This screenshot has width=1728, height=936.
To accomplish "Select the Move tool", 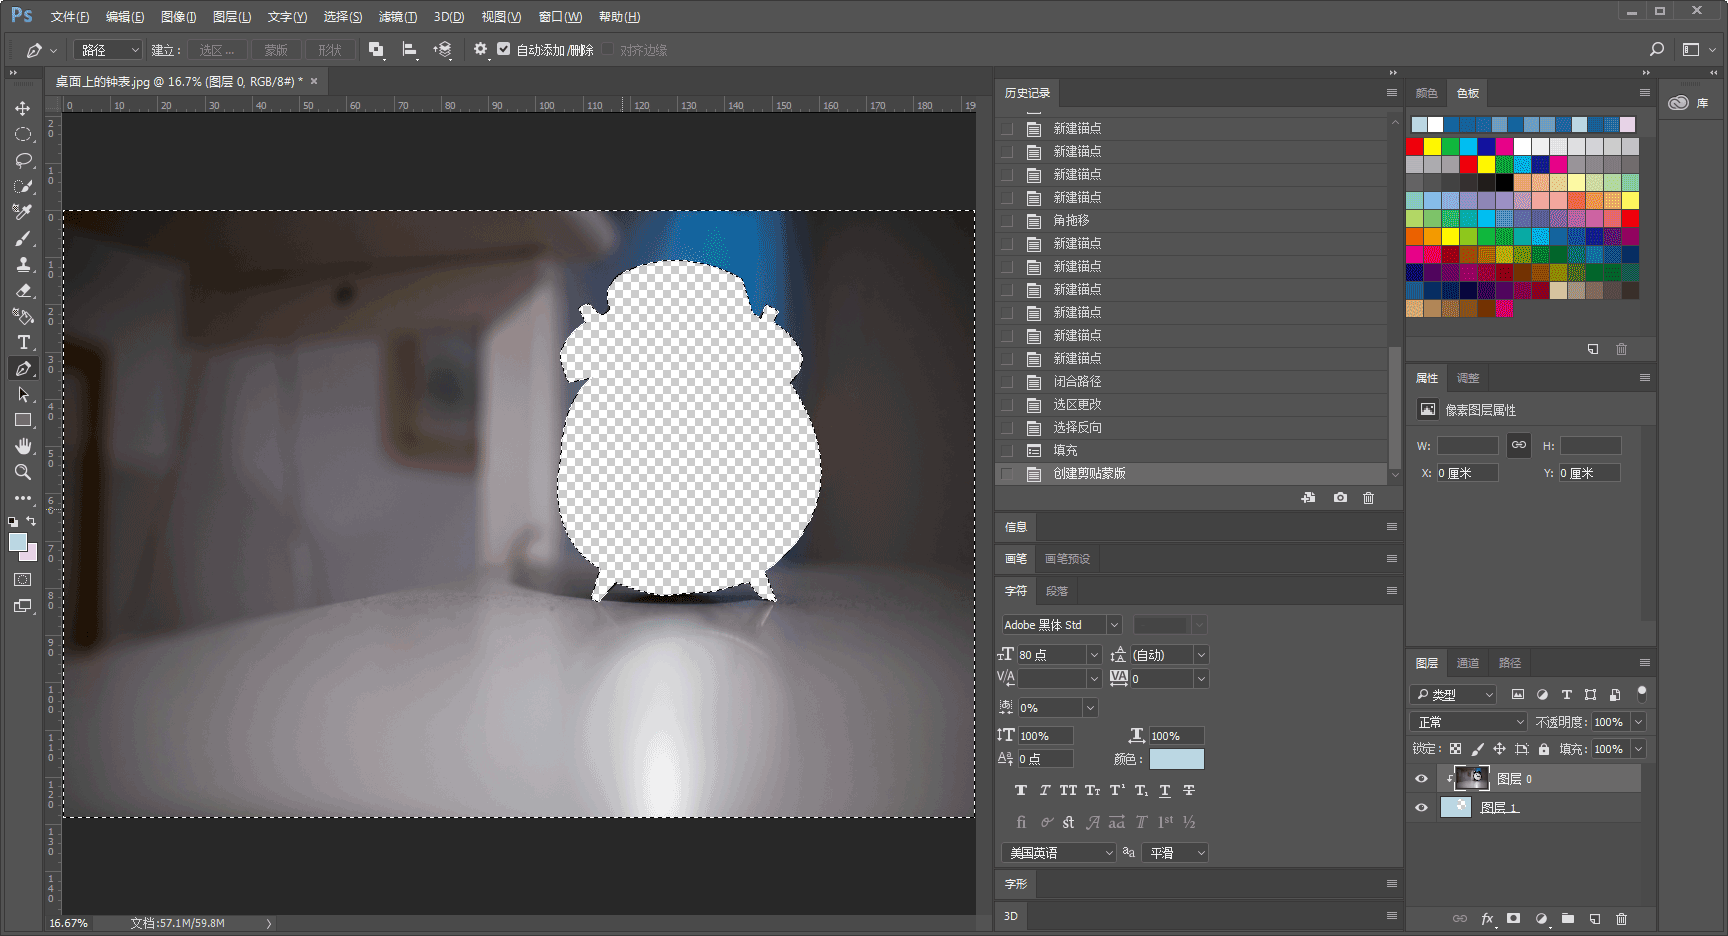I will coord(23,108).
